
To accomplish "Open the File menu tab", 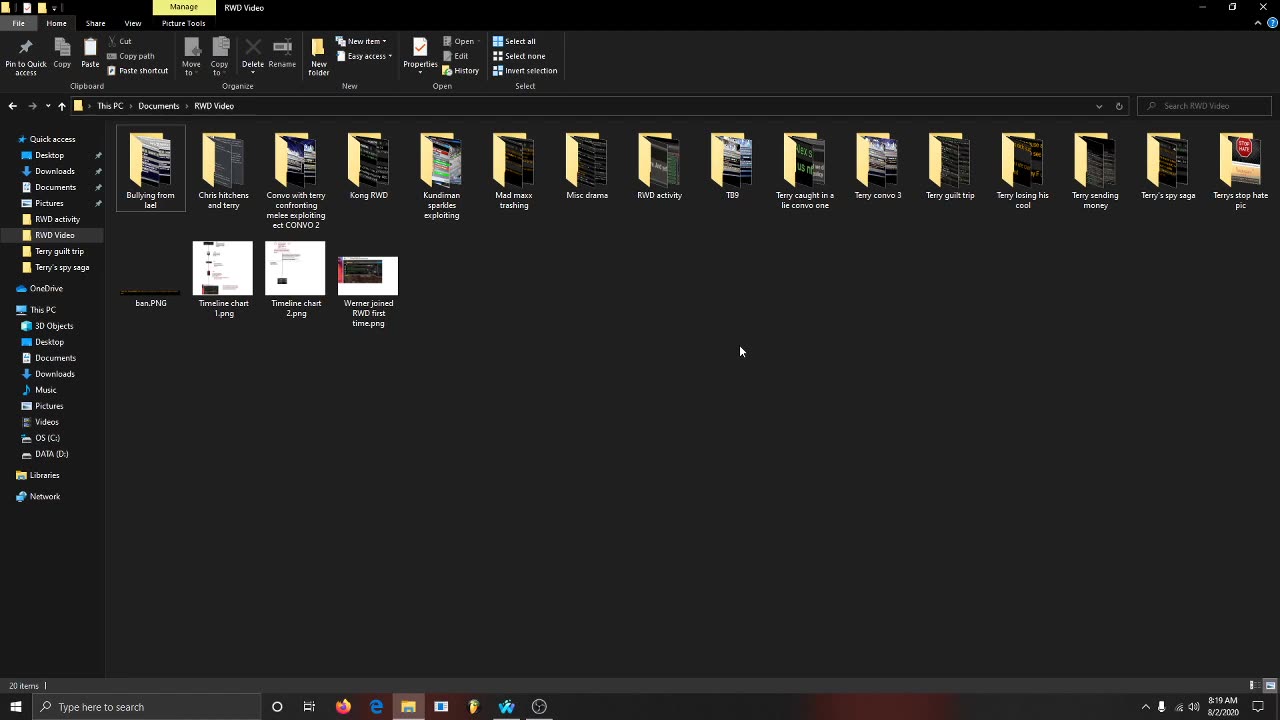I will click(x=18, y=23).
